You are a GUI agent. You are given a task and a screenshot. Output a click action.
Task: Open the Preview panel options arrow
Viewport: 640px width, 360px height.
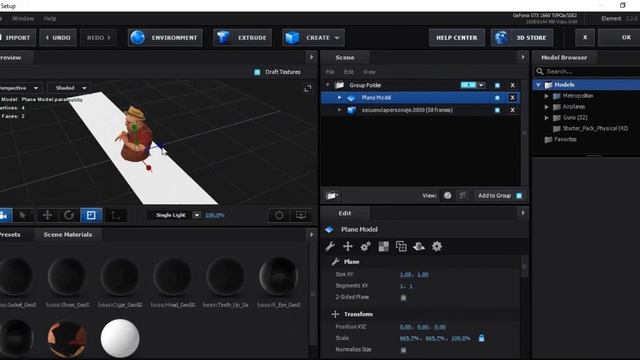click(311, 57)
